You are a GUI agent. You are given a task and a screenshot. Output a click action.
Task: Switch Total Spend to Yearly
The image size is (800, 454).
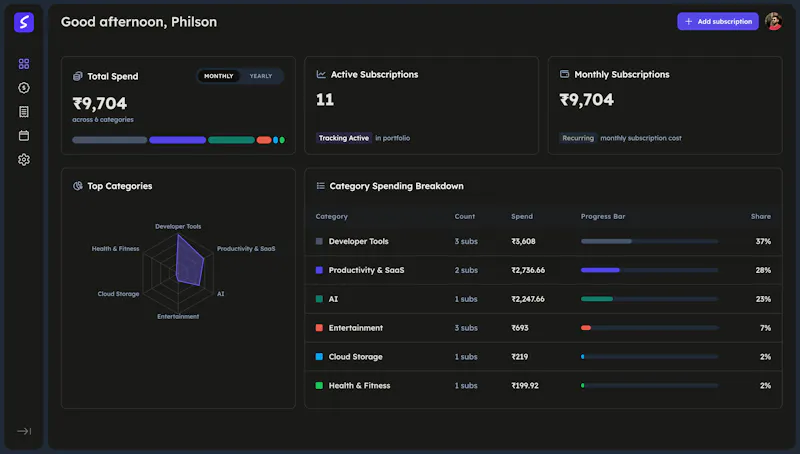pyautogui.click(x=261, y=76)
